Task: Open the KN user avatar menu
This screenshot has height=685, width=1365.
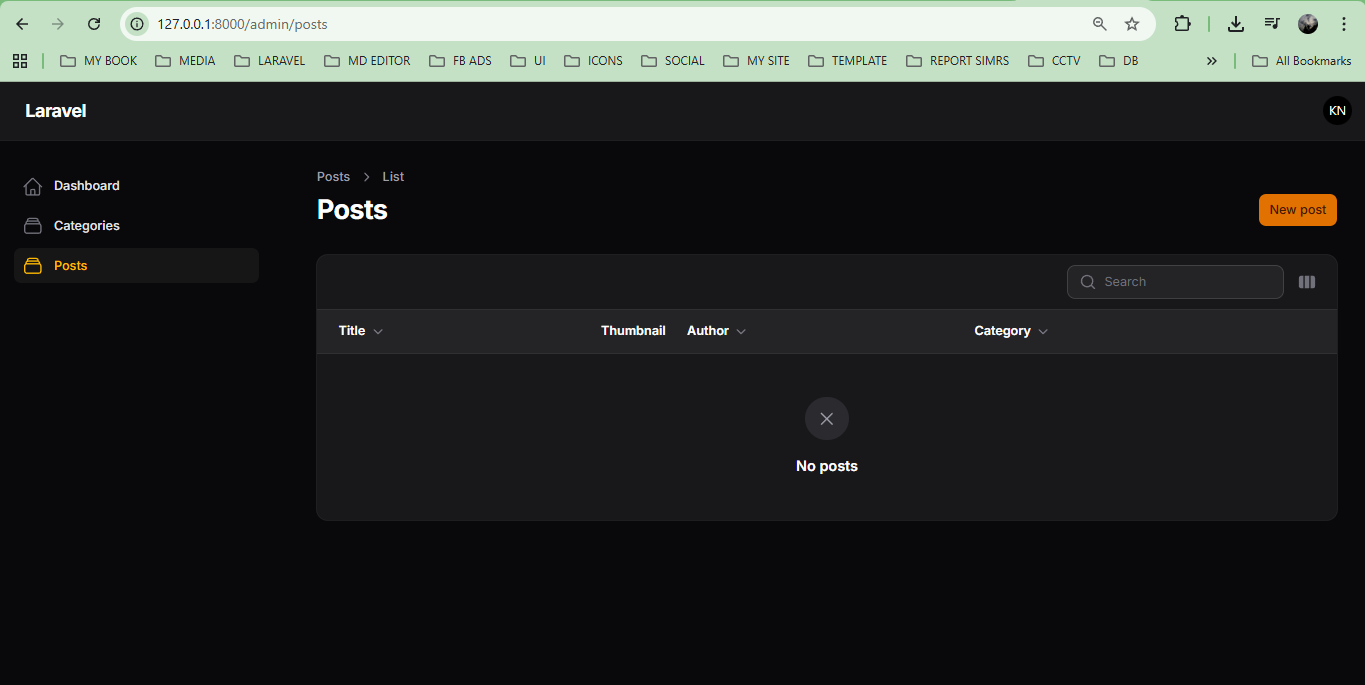Action: (x=1336, y=111)
